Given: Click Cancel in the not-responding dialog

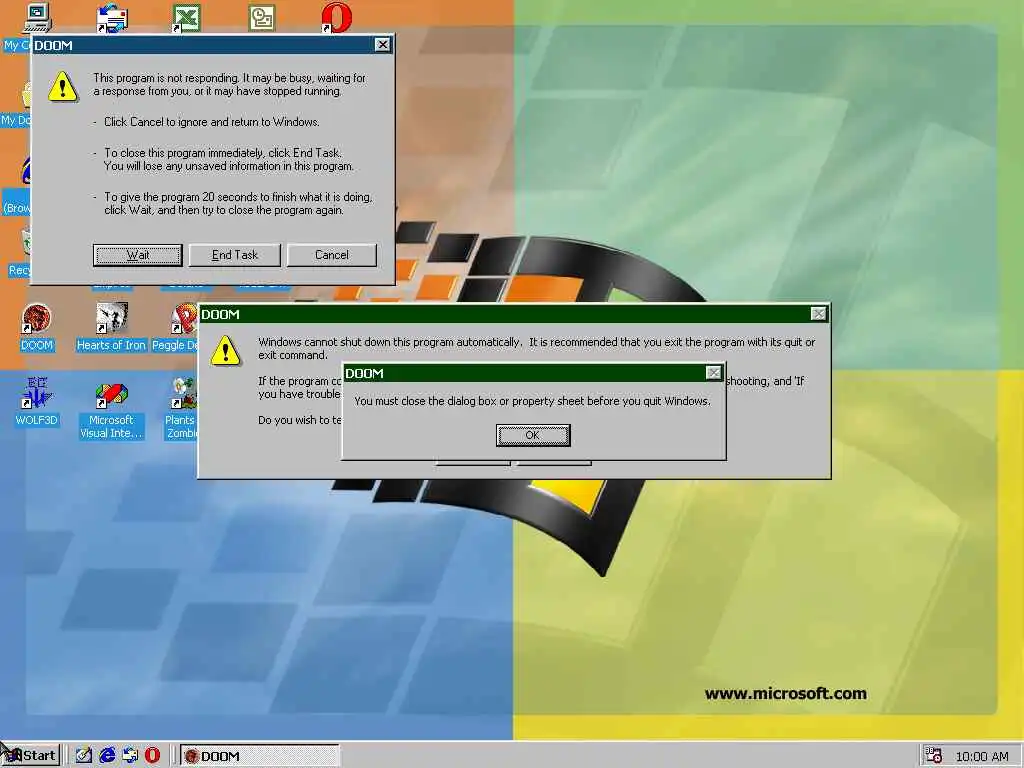Looking at the screenshot, I should 332,255.
